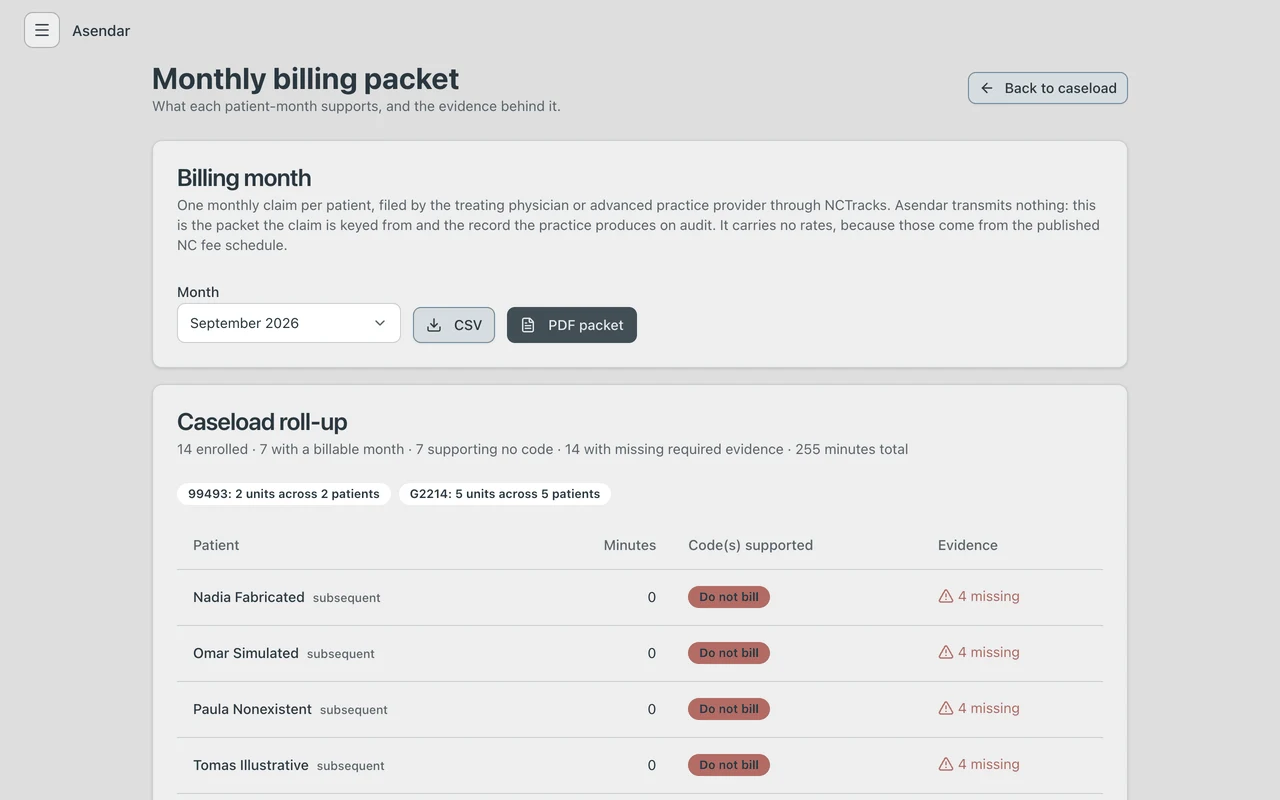Click the Evidence column header

tap(968, 545)
